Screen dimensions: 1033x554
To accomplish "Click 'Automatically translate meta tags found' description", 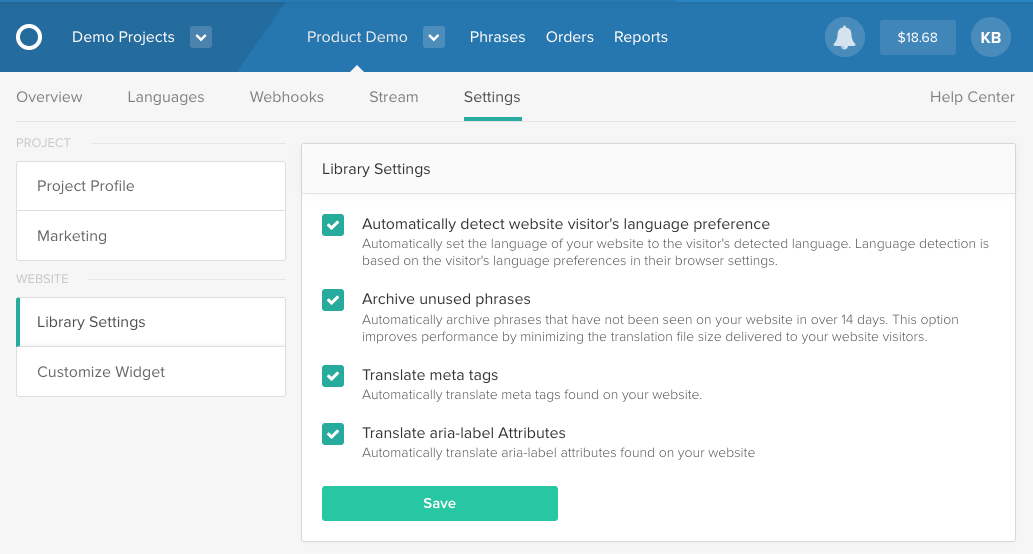I will tap(532, 395).
